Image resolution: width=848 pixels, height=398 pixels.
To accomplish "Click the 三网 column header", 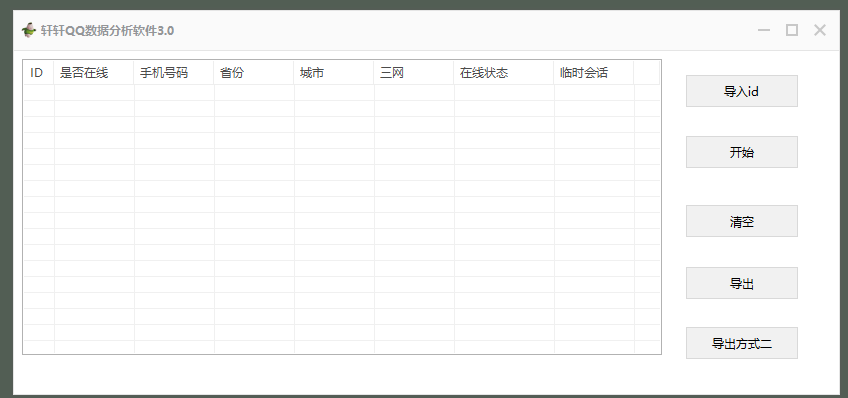I will click(414, 72).
